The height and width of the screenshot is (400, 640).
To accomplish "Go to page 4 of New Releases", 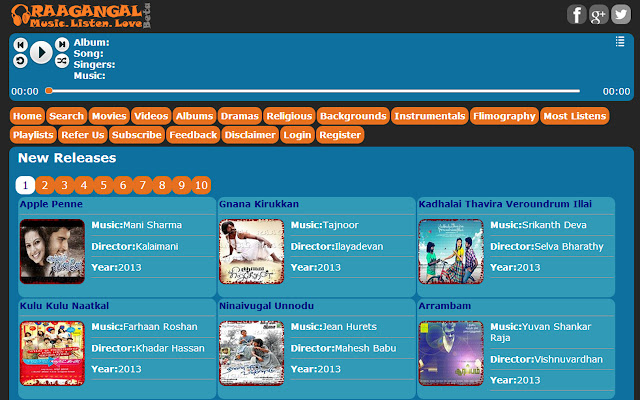I will click(x=84, y=185).
